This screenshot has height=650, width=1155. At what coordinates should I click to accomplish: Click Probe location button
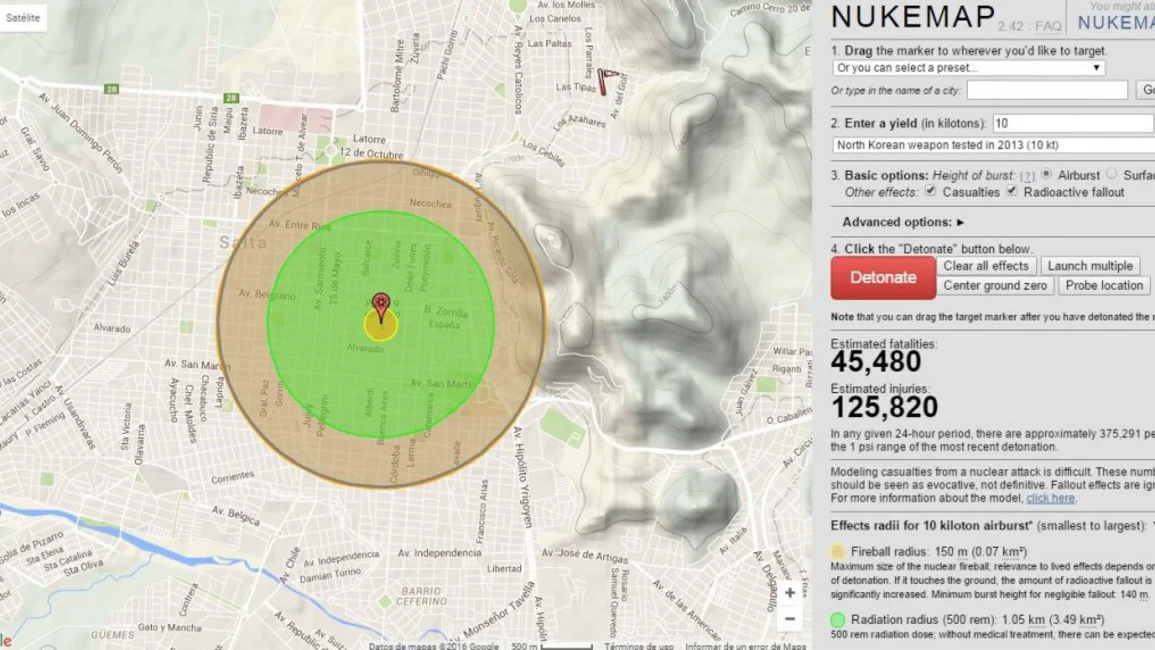pyautogui.click(x=1104, y=285)
